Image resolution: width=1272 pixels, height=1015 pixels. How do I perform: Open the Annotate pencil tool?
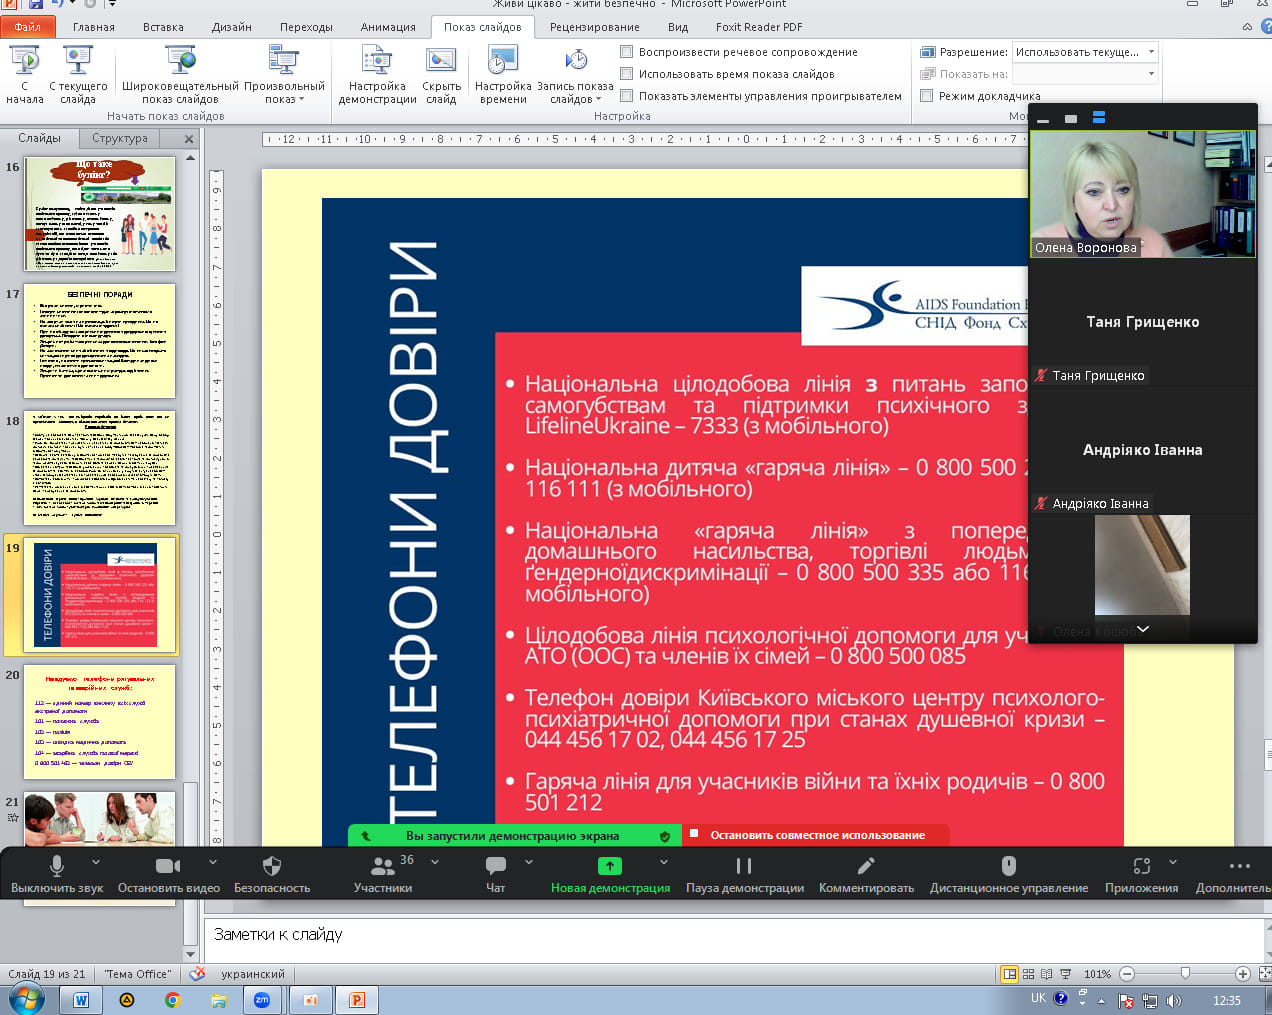point(866,866)
